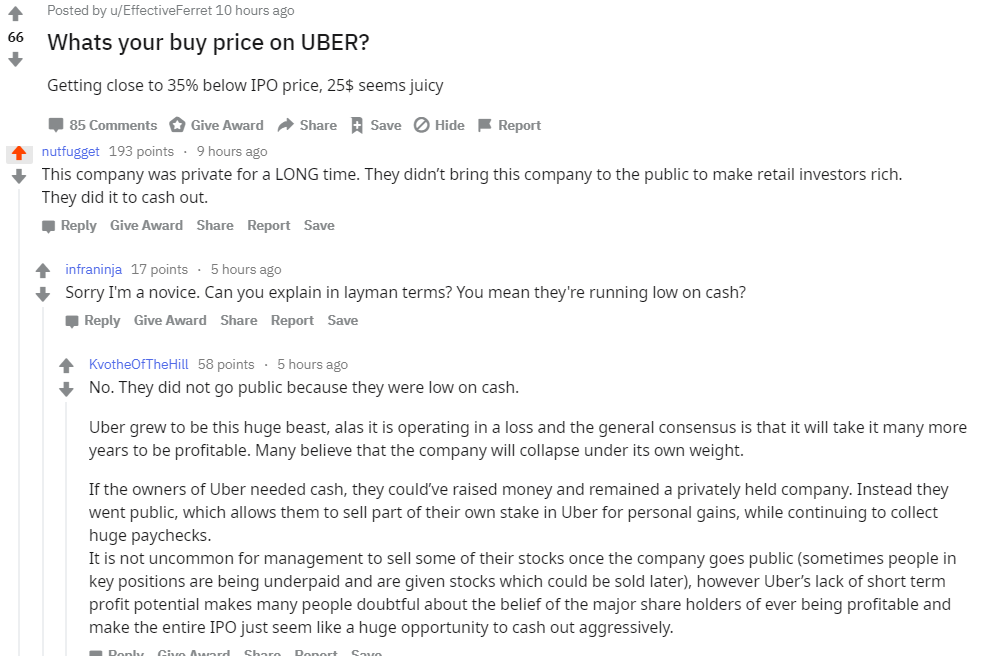Downvote infraninja's novice question comment
Viewport: 989px width, 656px height.
pyautogui.click(x=42, y=294)
